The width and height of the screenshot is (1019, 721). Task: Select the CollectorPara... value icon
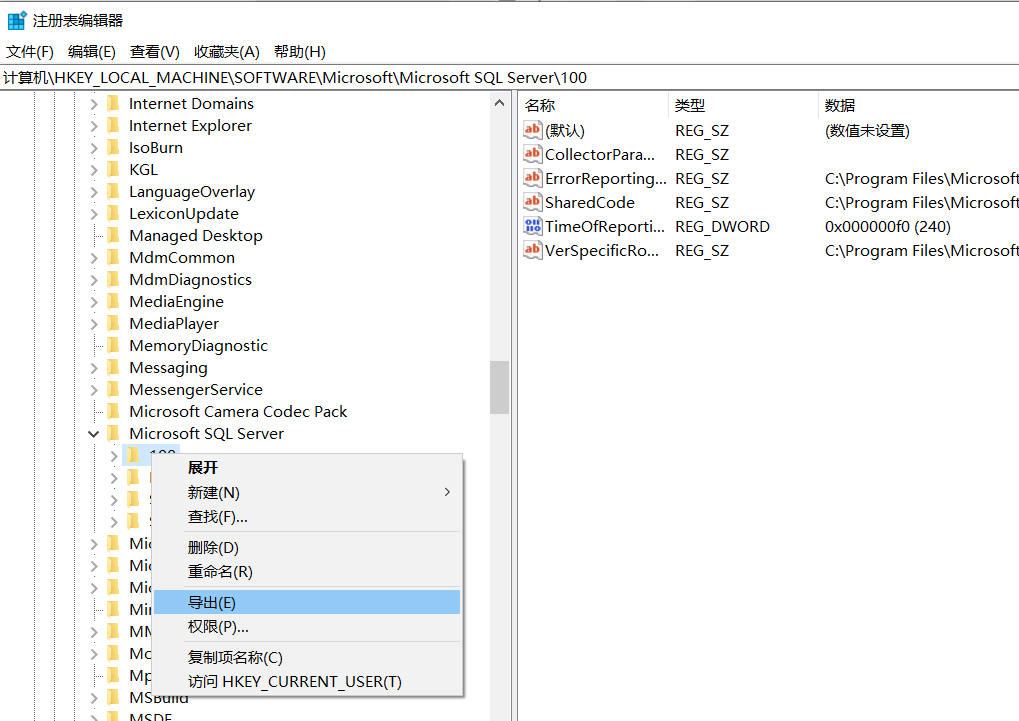click(x=532, y=154)
